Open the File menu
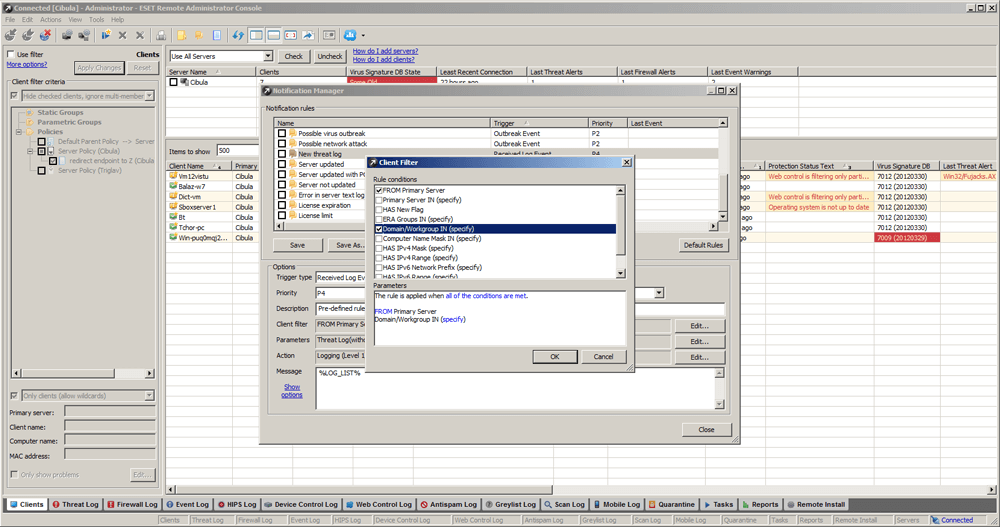 point(10,20)
